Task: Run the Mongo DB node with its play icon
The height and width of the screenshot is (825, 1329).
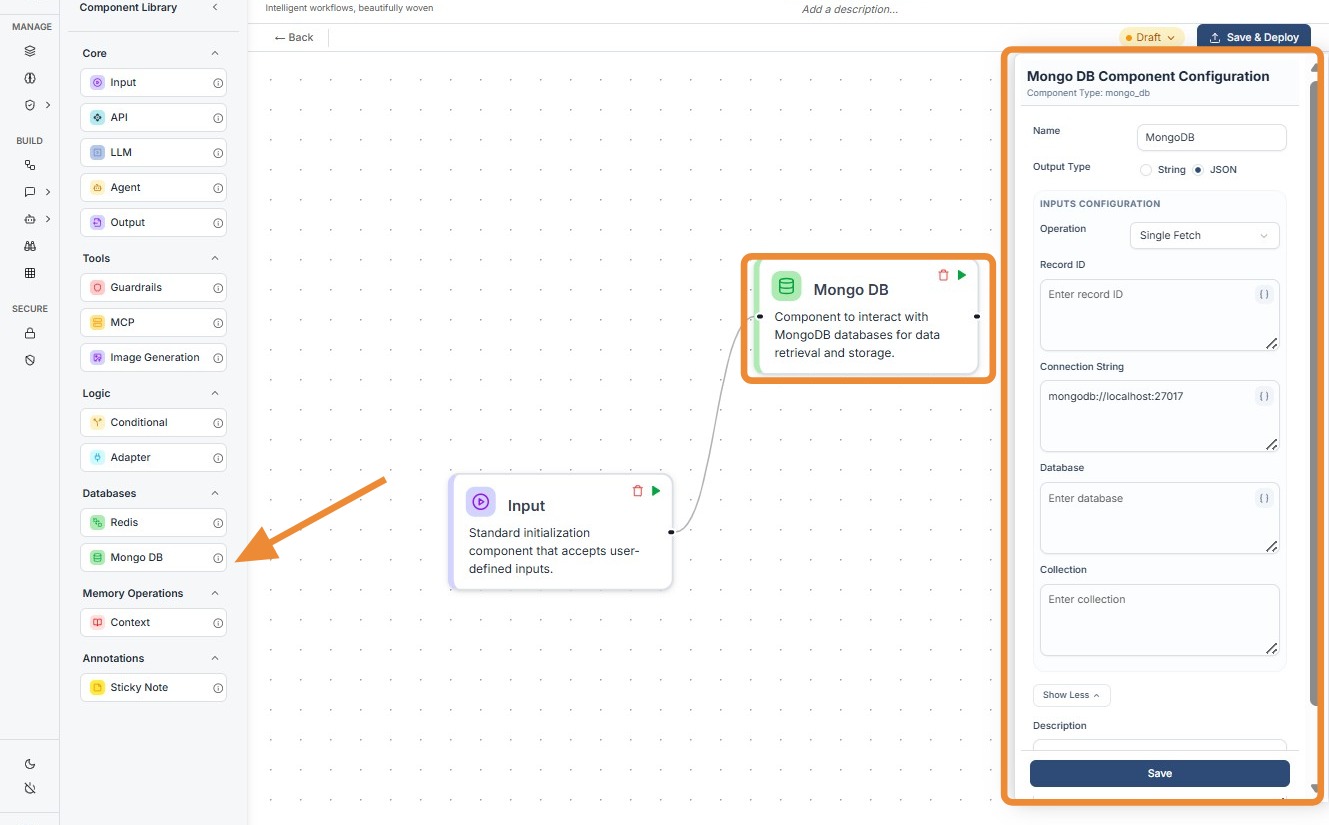Action: click(962, 275)
